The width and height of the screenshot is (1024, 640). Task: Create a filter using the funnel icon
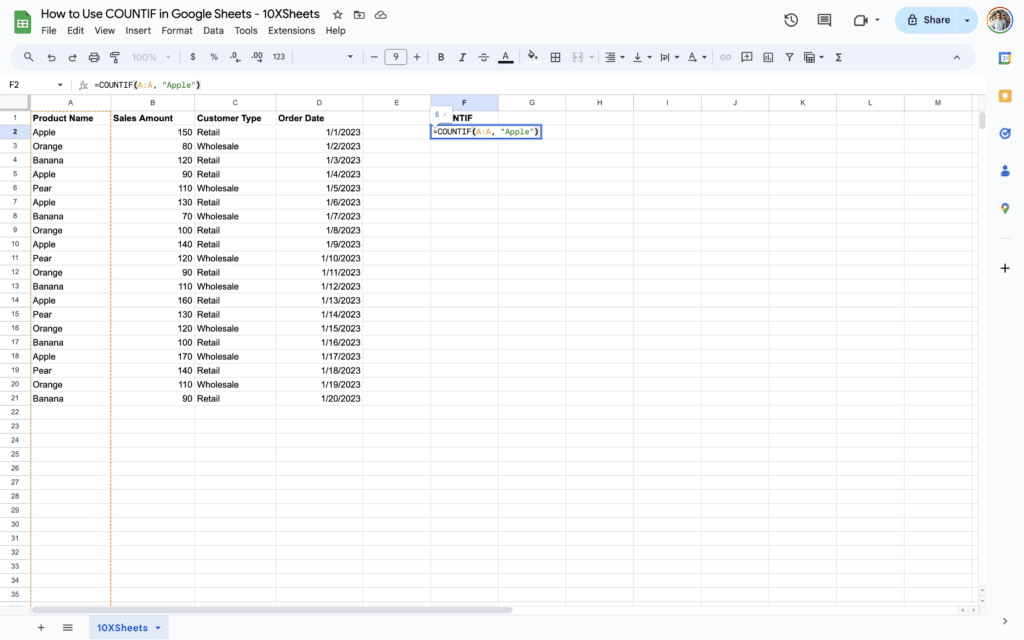(789, 57)
